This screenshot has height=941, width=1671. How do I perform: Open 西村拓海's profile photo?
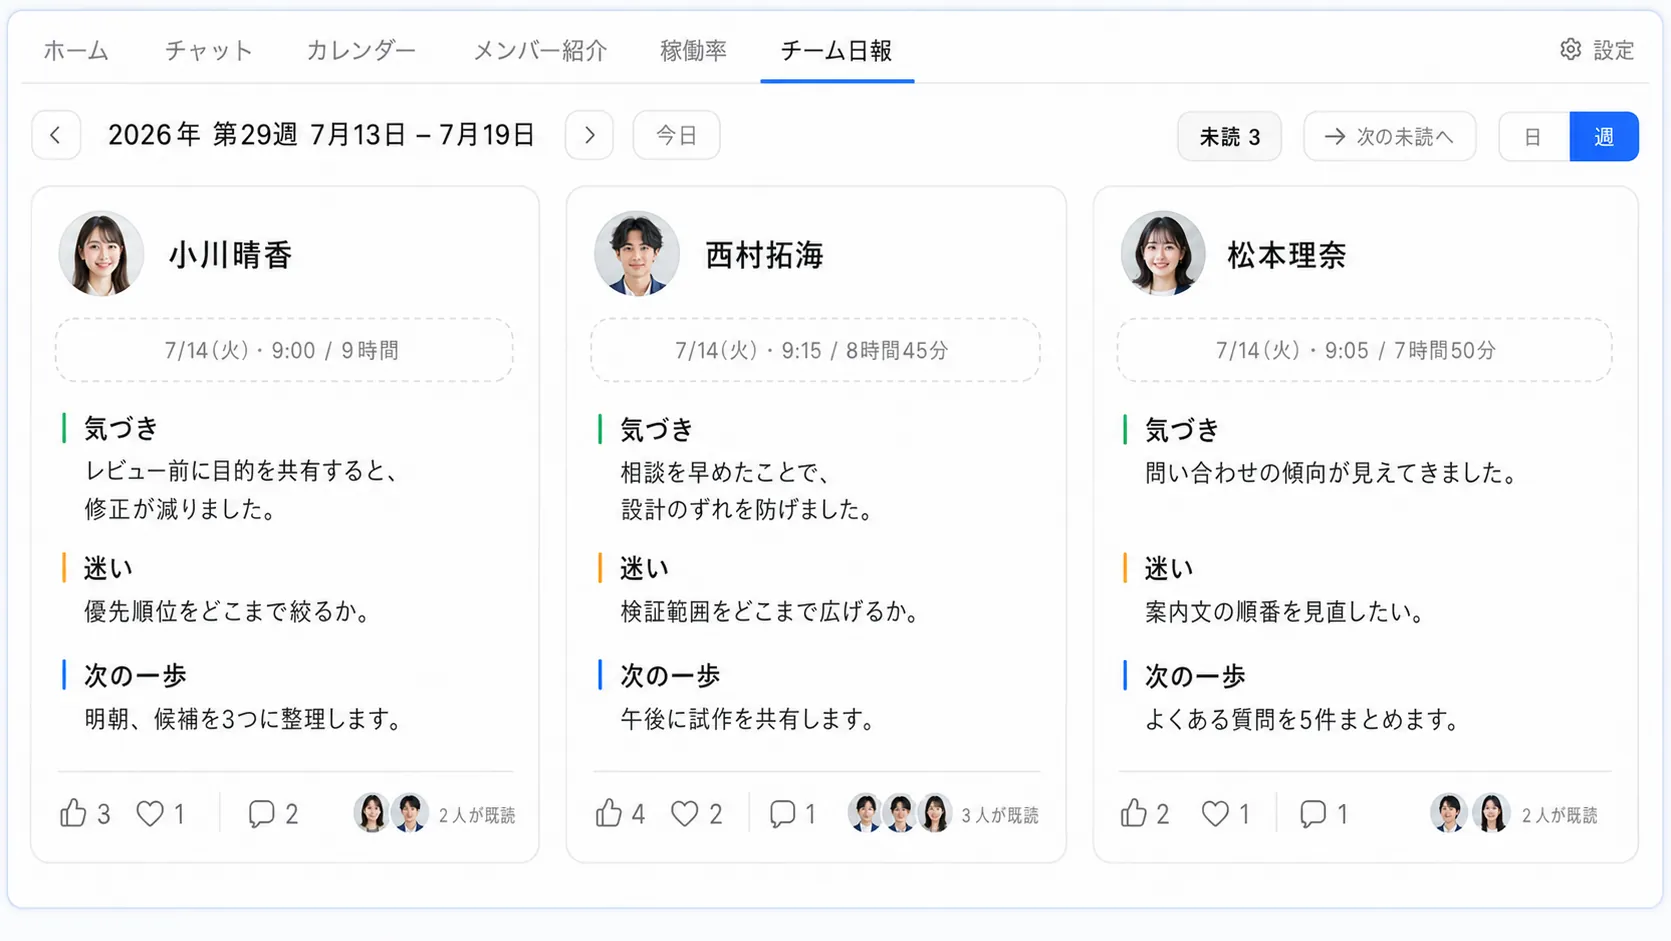[637, 254]
